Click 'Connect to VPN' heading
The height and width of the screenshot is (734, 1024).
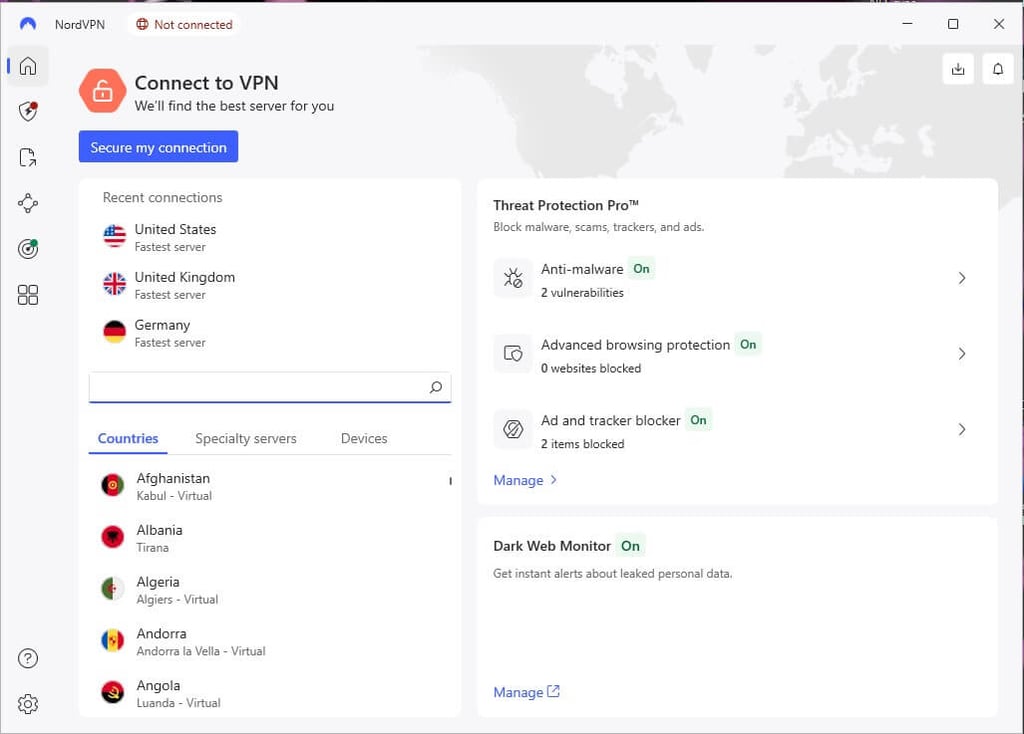click(206, 83)
